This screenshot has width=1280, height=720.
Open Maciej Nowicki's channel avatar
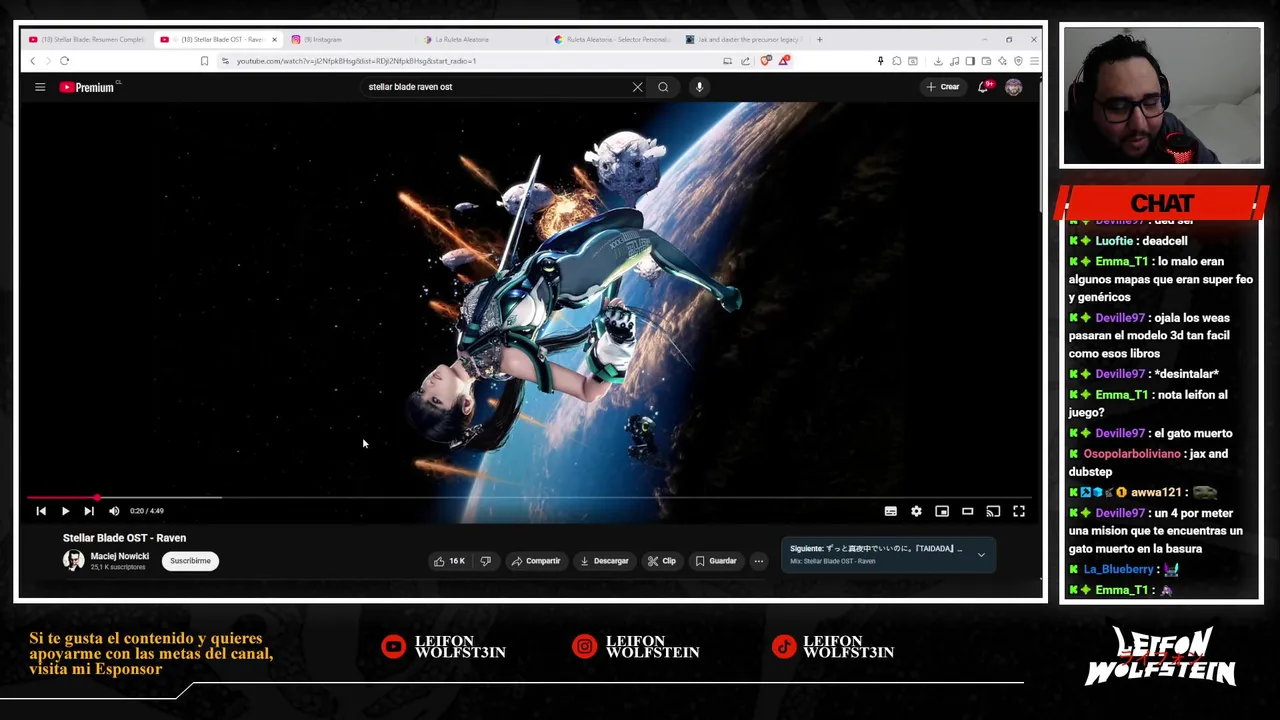(x=73, y=561)
